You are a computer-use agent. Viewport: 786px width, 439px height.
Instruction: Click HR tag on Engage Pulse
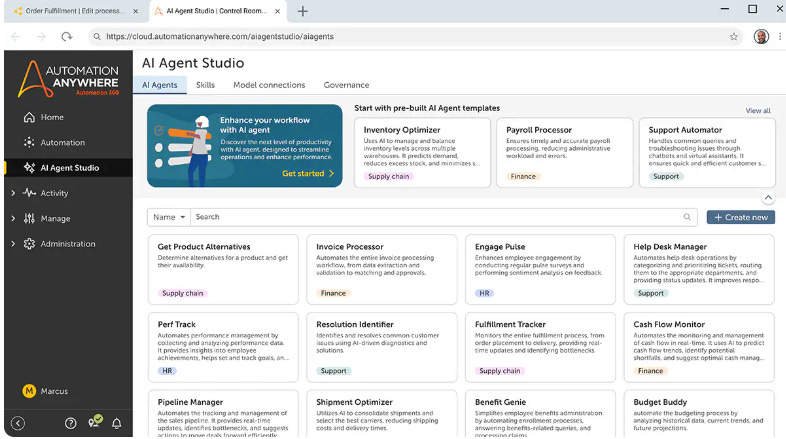point(484,293)
